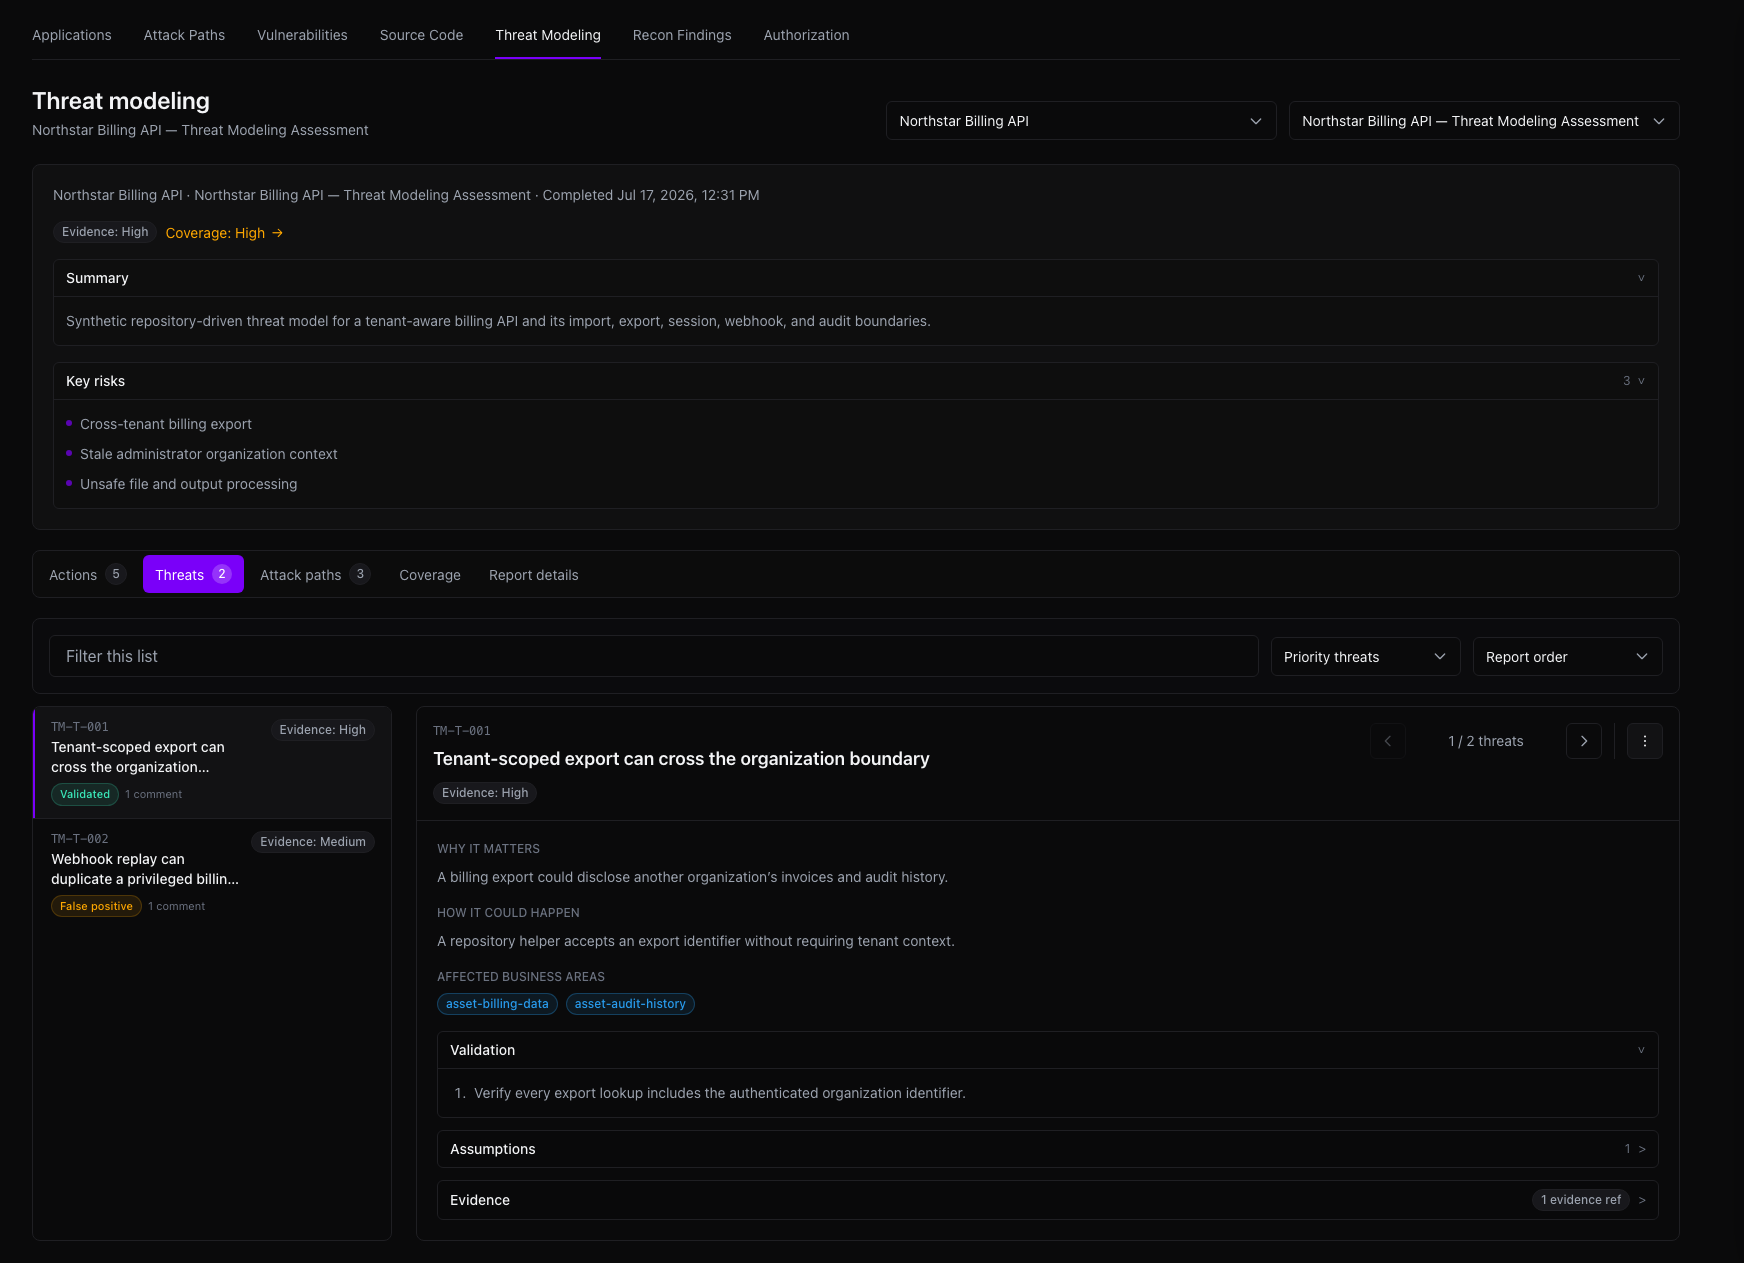This screenshot has width=1744, height=1263.
Task: Click Cross-tenant billing export risk
Action: (x=166, y=424)
